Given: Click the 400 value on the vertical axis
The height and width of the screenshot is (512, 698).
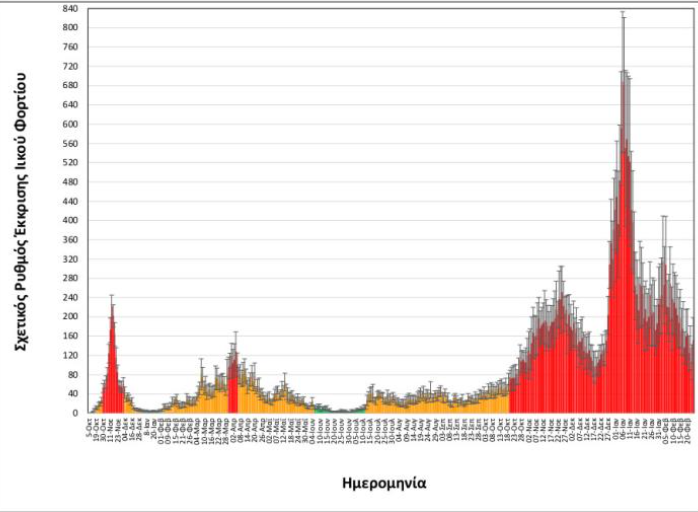Looking at the screenshot, I should (70, 220).
